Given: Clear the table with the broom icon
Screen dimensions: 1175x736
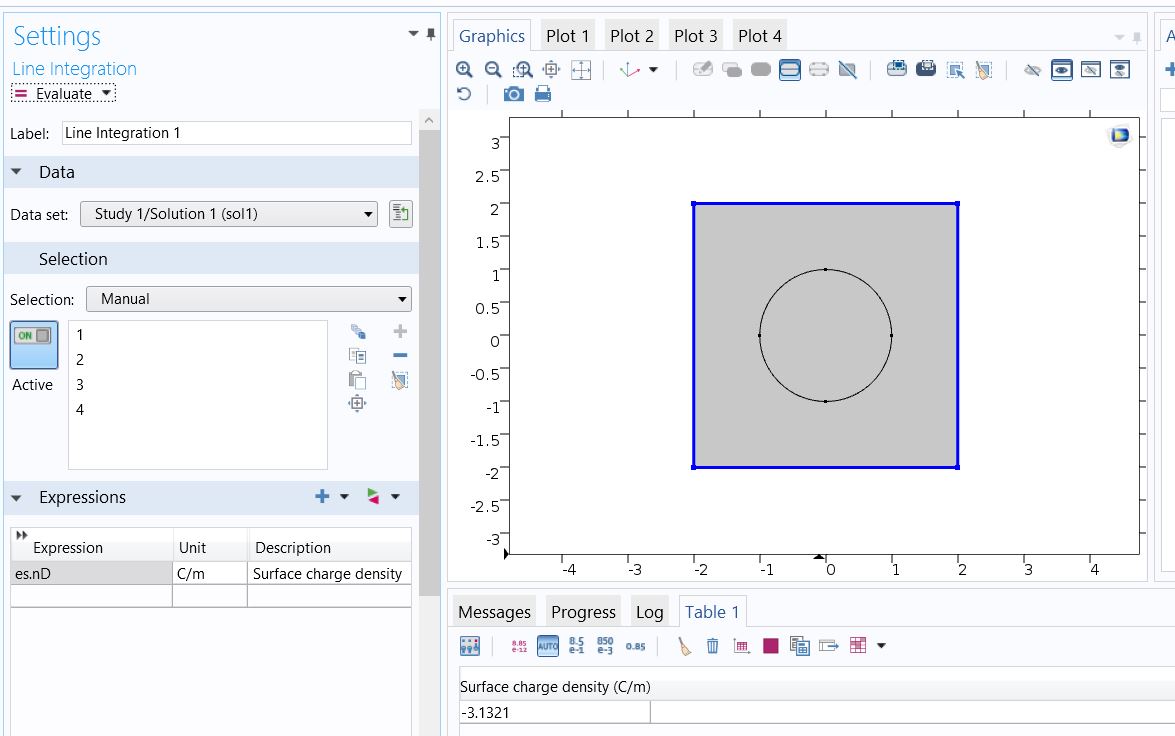Looking at the screenshot, I should tap(684, 646).
